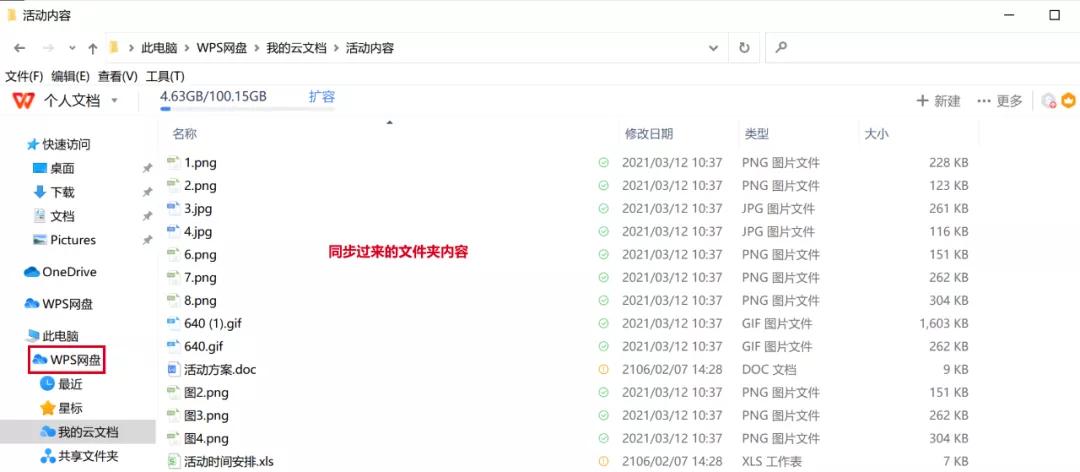Click the storage usage progress bar
The image size is (1080, 472).
click(247, 109)
